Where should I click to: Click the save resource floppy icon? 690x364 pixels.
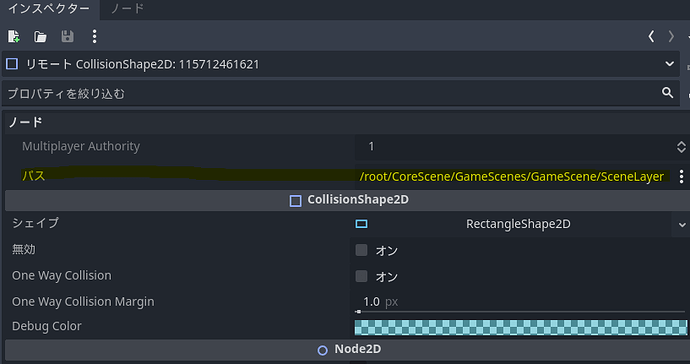[x=67, y=37]
